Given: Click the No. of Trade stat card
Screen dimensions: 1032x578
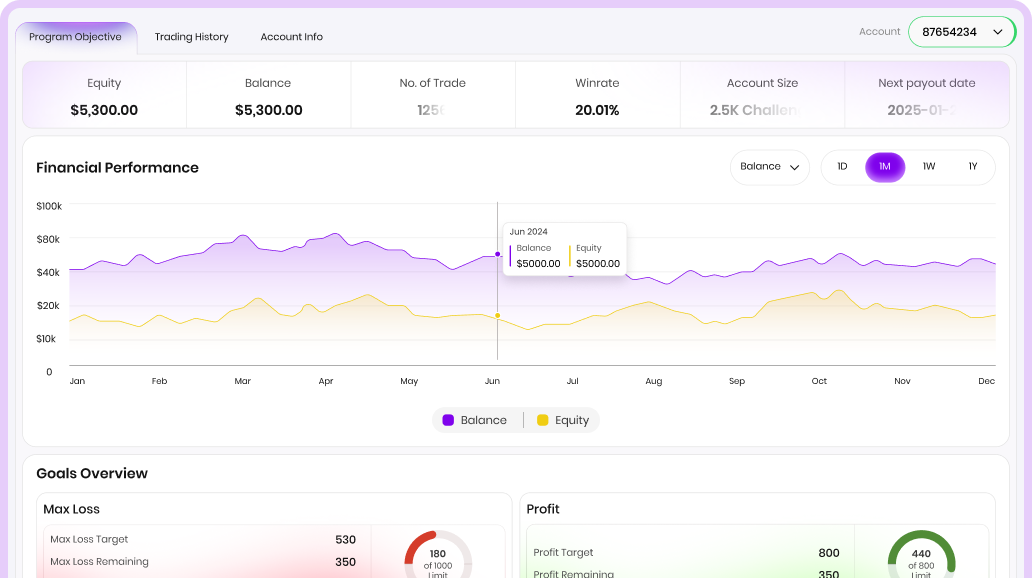Looking at the screenshot, I should tap(432, 95).
